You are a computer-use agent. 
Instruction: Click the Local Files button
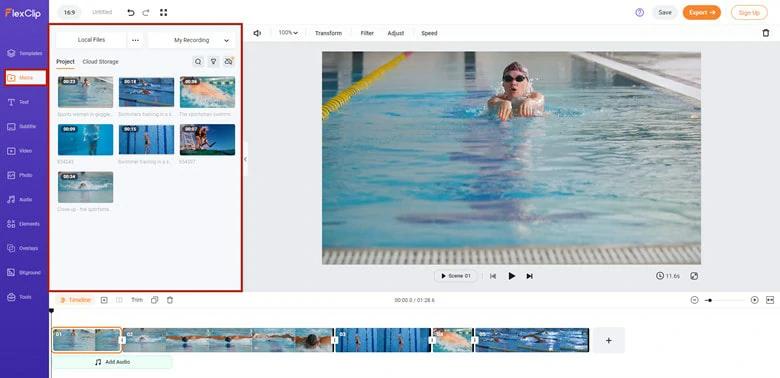pos(91,40)
